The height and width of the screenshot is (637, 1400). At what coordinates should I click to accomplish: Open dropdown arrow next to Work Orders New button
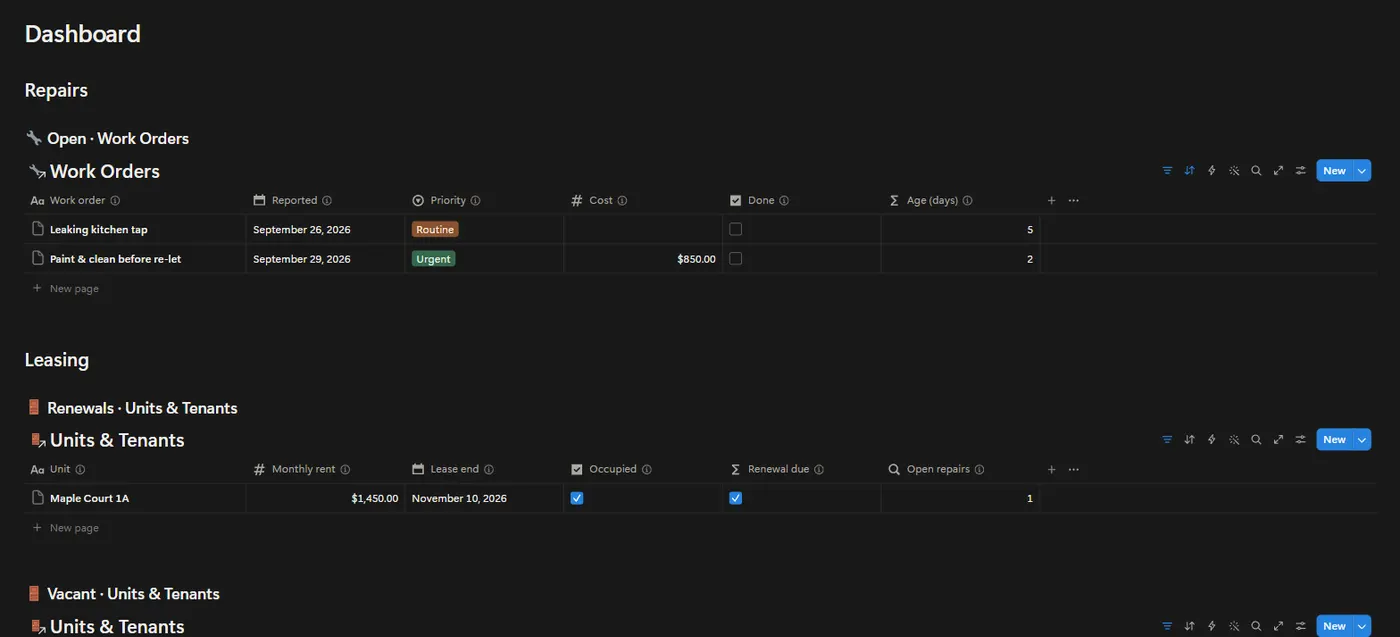click(1362, 171)
